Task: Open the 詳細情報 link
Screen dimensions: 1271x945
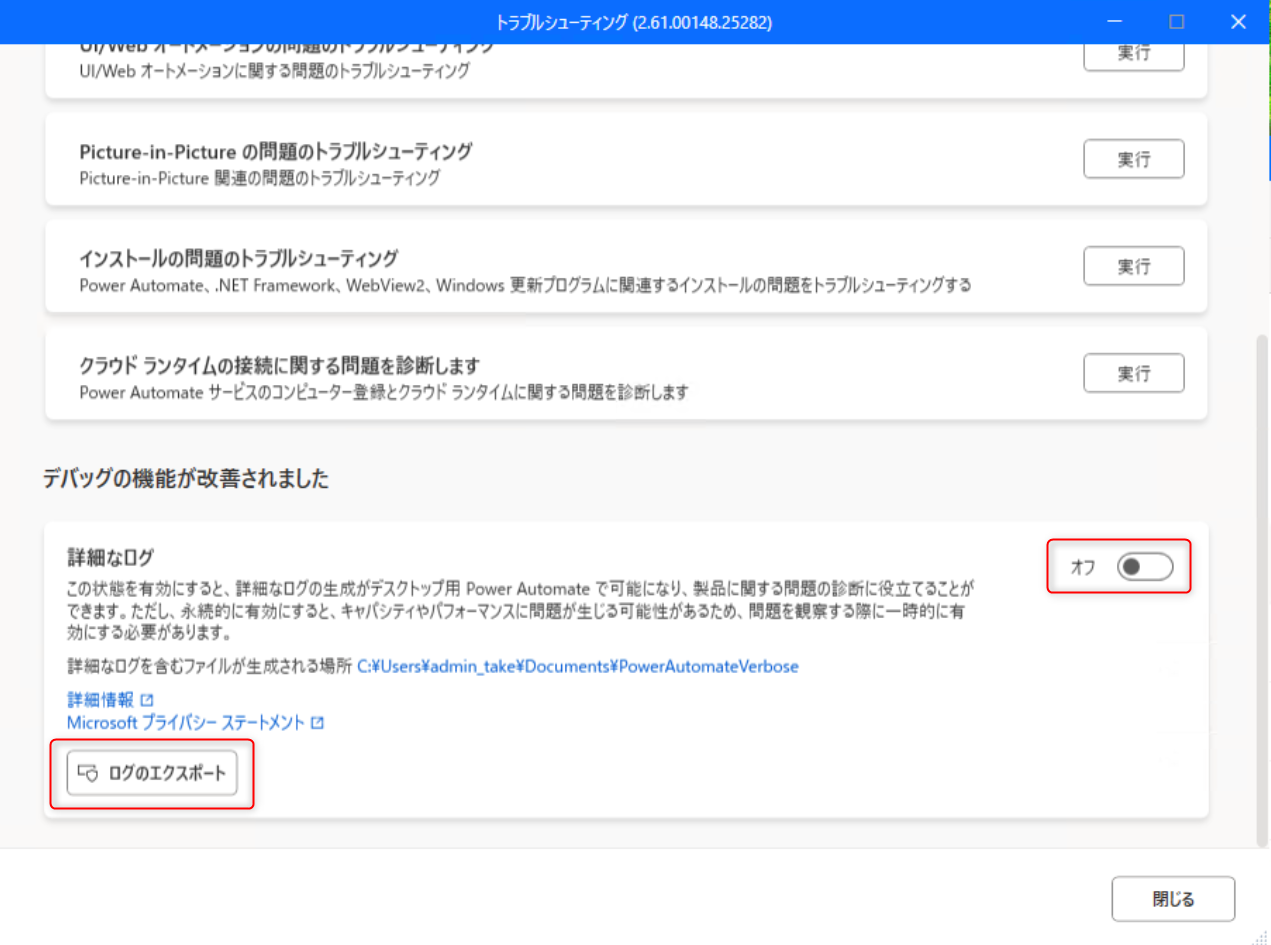Action: 101,700
